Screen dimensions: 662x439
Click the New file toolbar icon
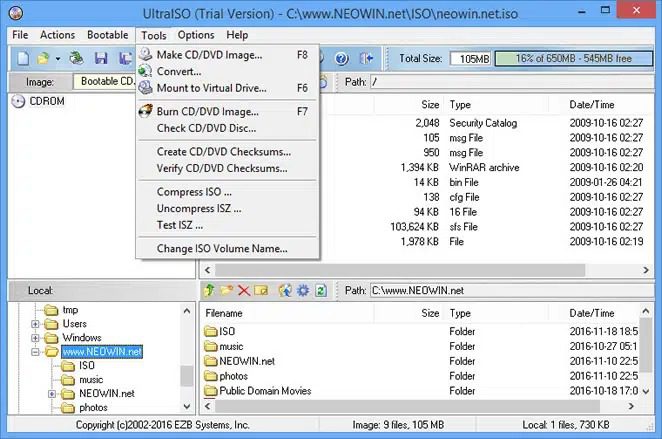tap(22, 59)
